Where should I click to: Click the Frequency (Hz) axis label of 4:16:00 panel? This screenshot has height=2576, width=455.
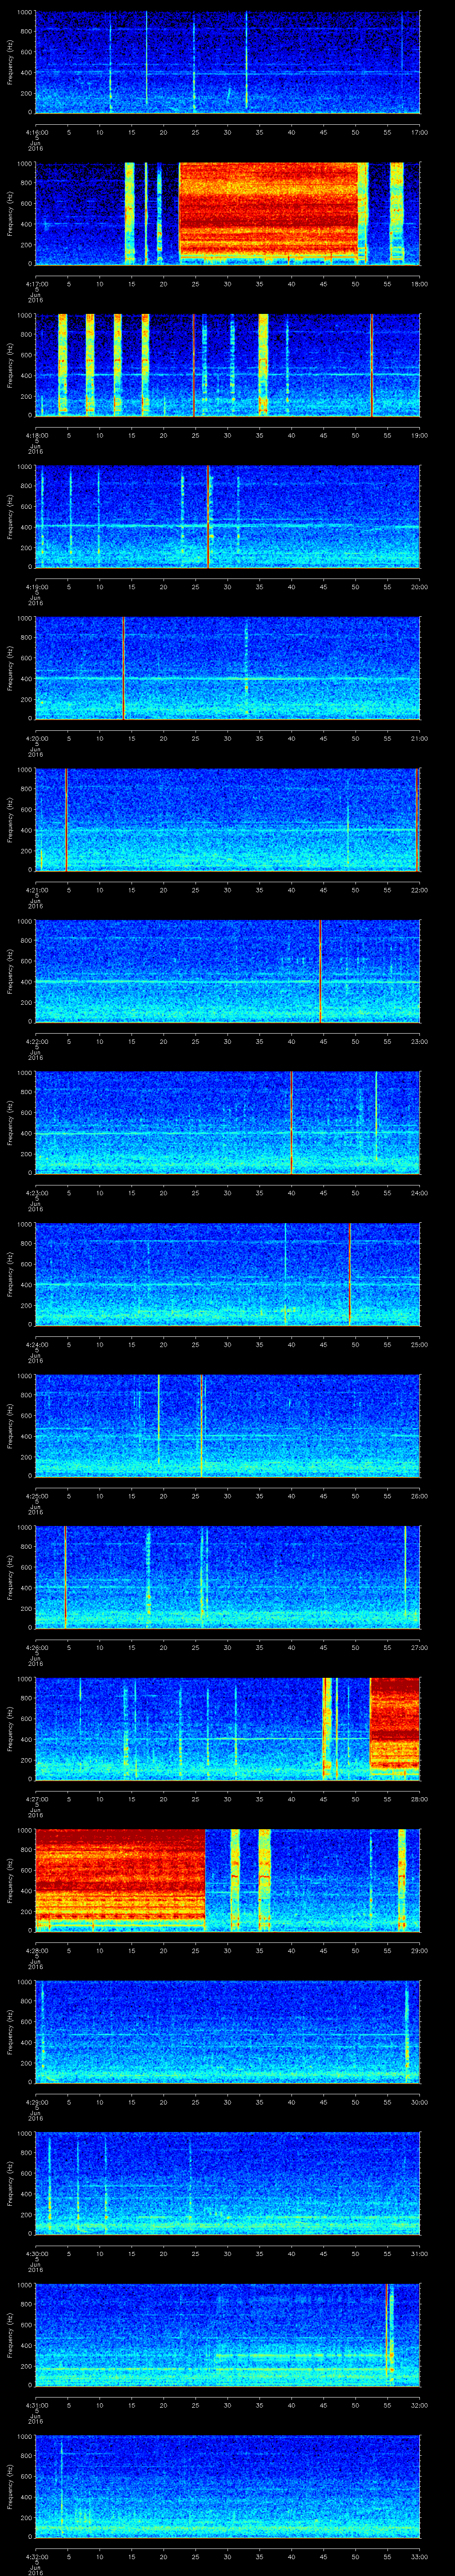click(x=10, y=63)
